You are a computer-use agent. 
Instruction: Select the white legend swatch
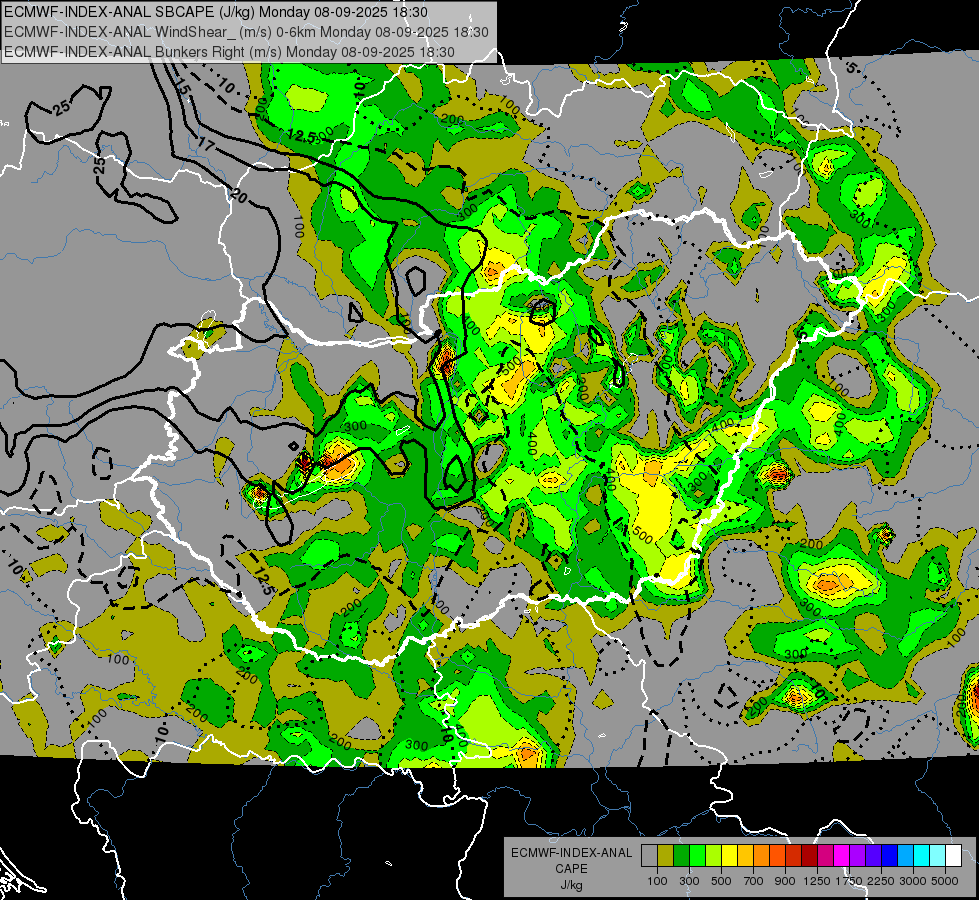tap(954, 856)
